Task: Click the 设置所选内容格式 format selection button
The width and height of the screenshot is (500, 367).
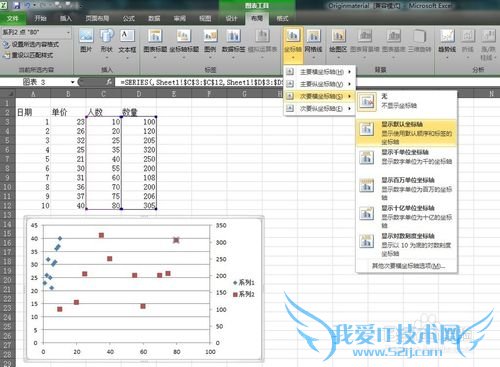Action: (x=31, y=44)
